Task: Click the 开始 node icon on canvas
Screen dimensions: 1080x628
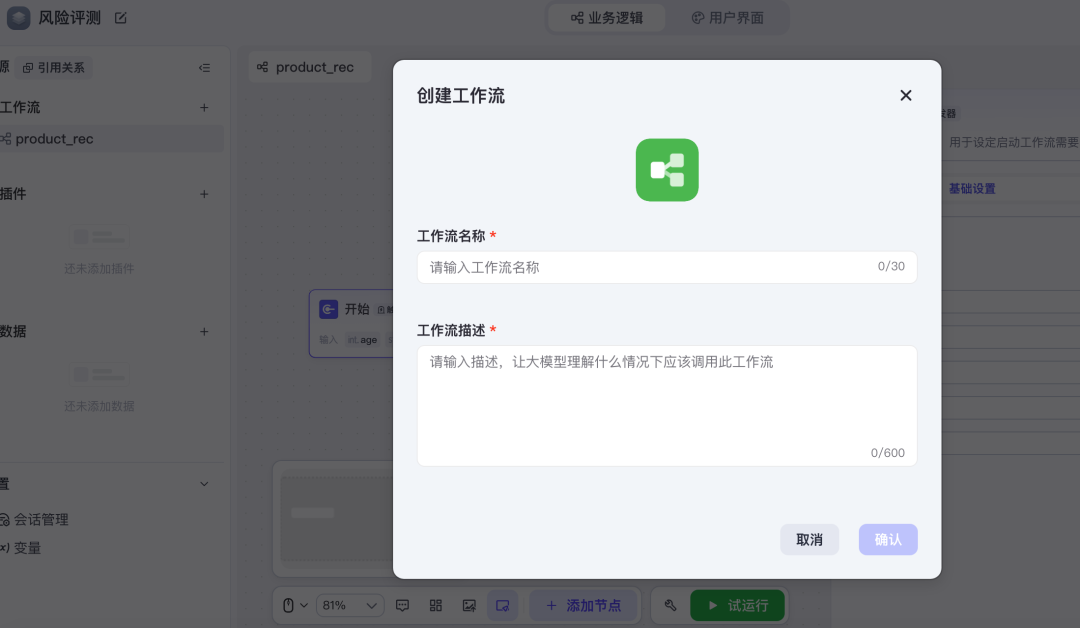Action: (329, 309)
